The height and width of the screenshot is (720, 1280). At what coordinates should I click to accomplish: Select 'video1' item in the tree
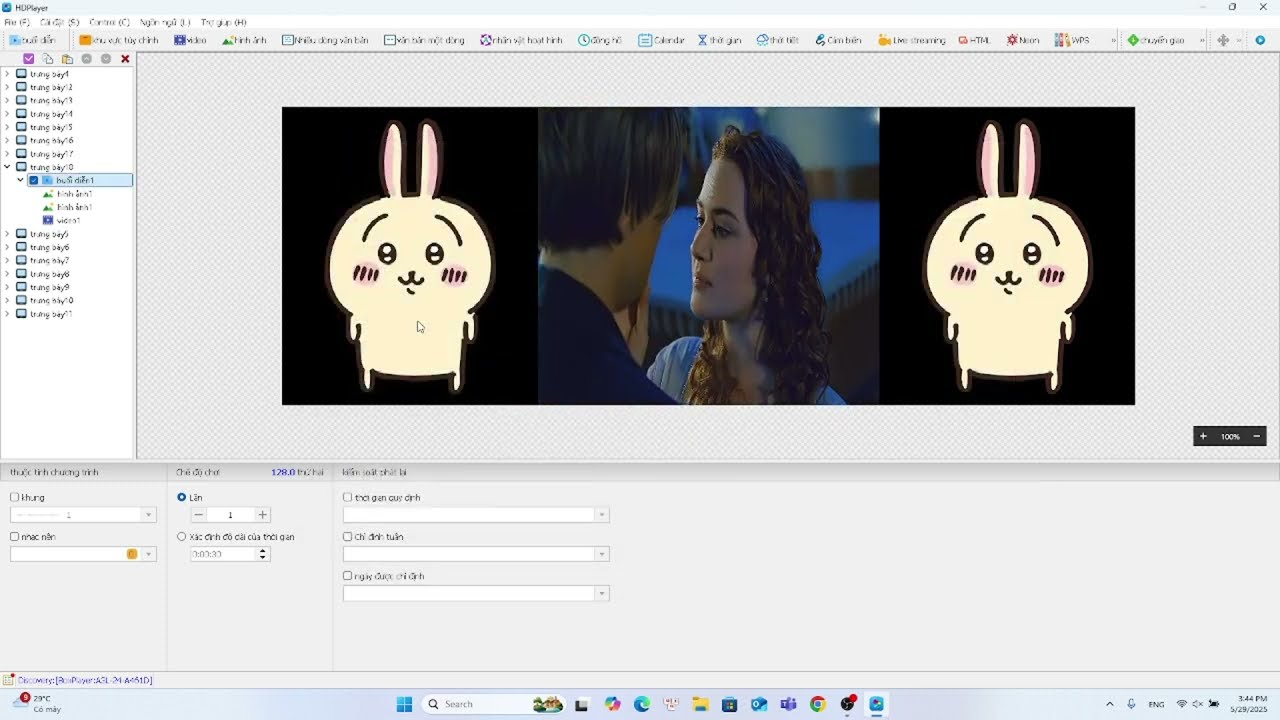[68, 220]
